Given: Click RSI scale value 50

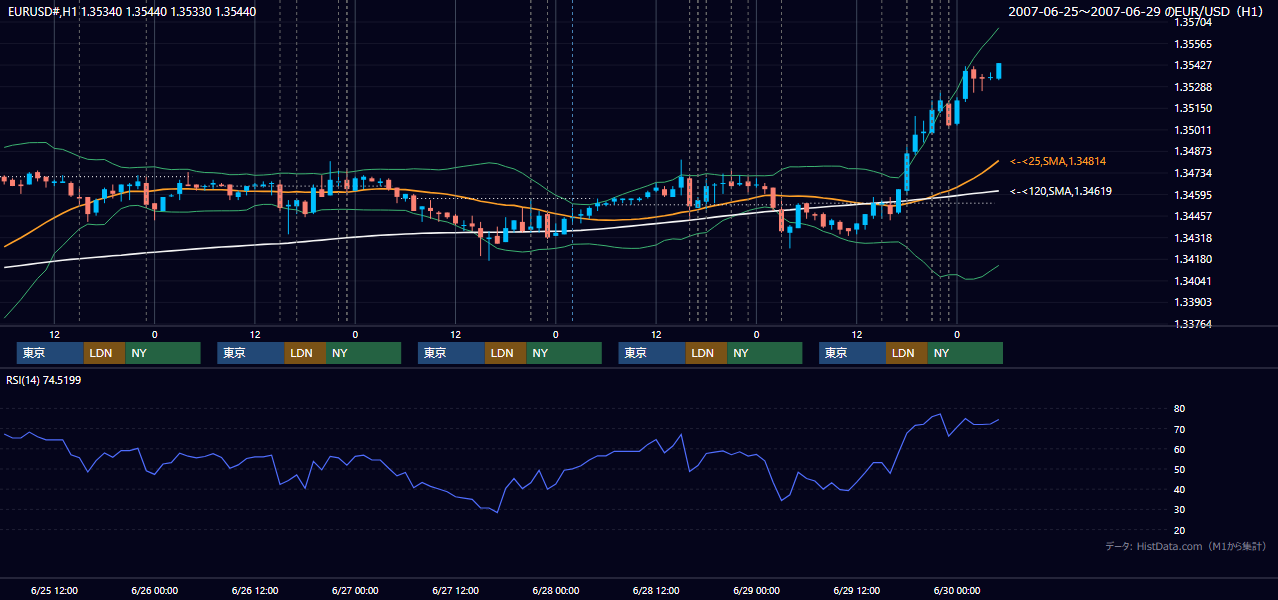Looking at the screenshot, I should tap(1180, 469).
